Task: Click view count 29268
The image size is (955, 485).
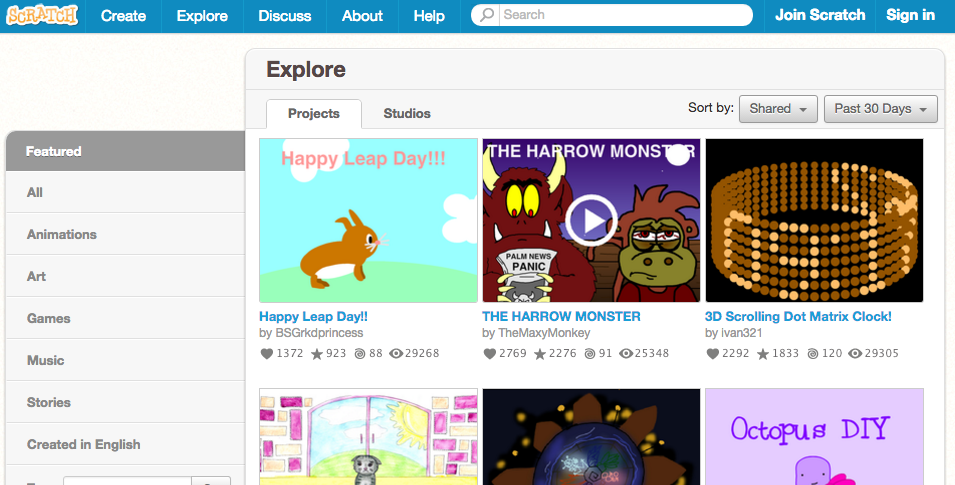Action: coord(422,353)
